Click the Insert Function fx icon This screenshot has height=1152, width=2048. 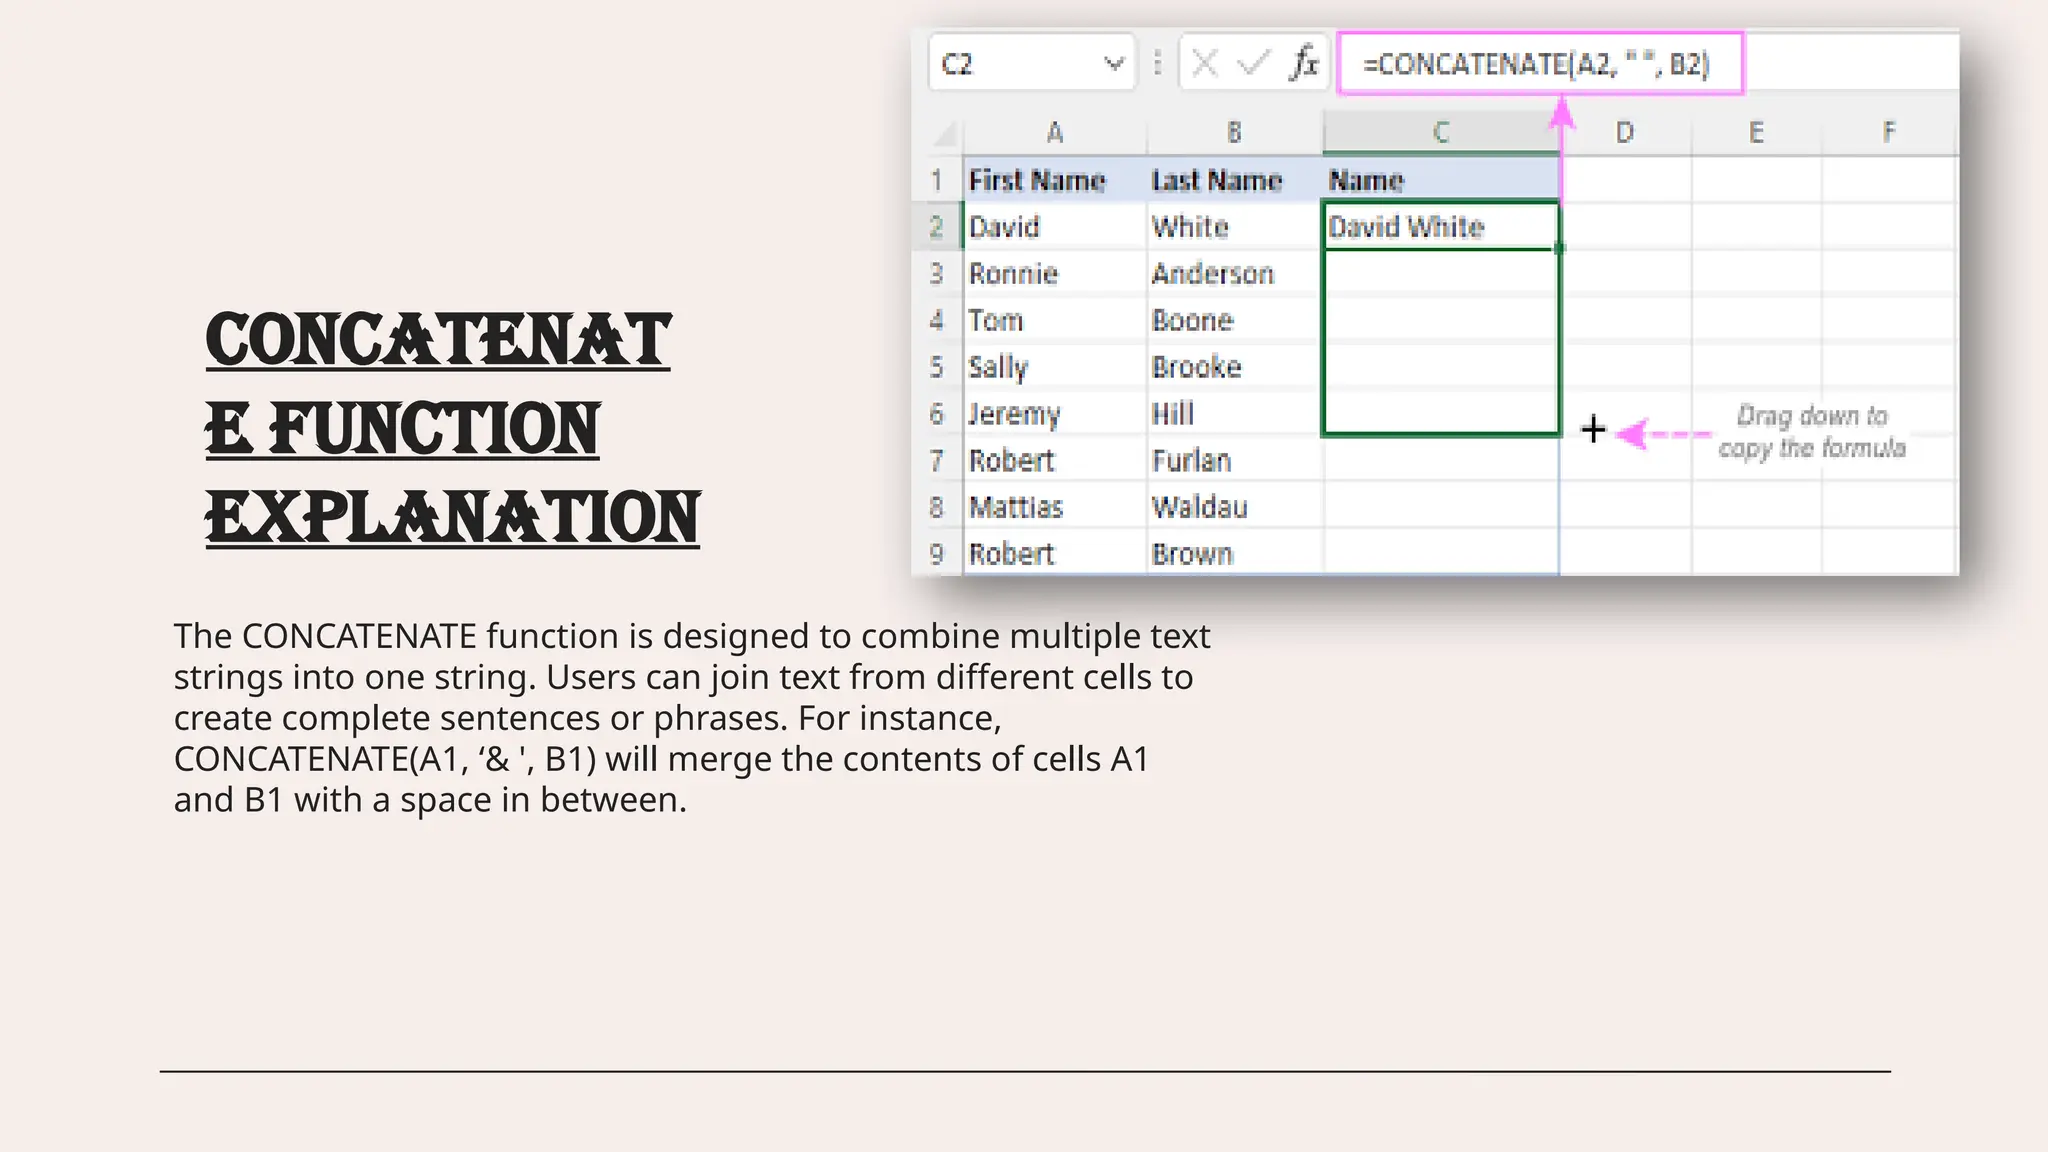pyautogui.click(x=1304, y=63)
